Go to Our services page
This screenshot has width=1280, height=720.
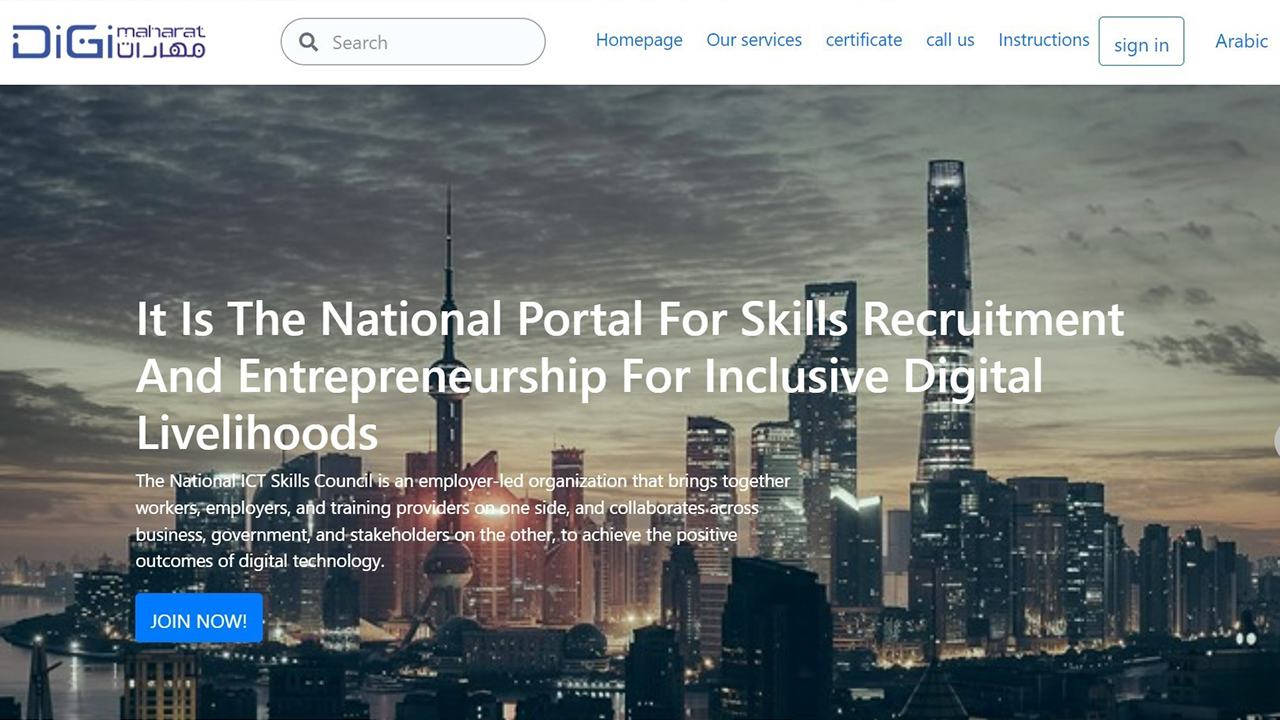pos(754,40)
